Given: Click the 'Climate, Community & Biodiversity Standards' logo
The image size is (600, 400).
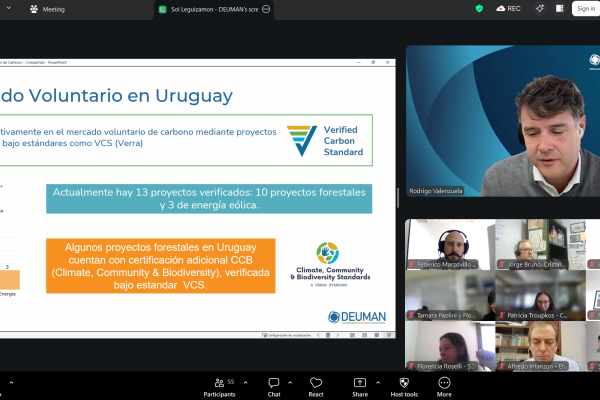Looking at the screenshot, I should pos(330,264).
